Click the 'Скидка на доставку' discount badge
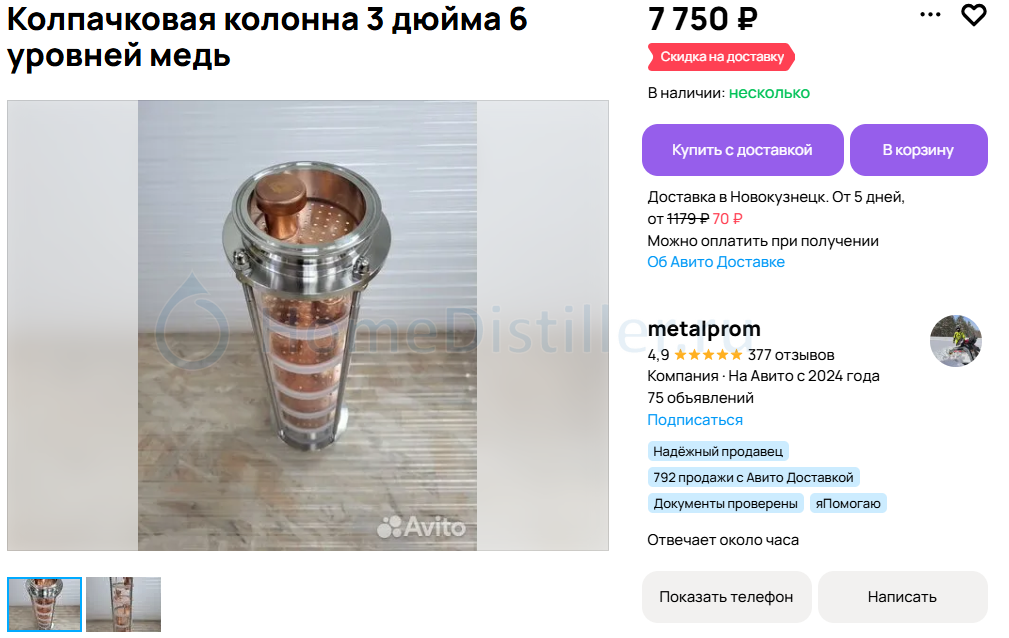The height and width of the screenshot is (638, 1009). (x=721, y=57)
